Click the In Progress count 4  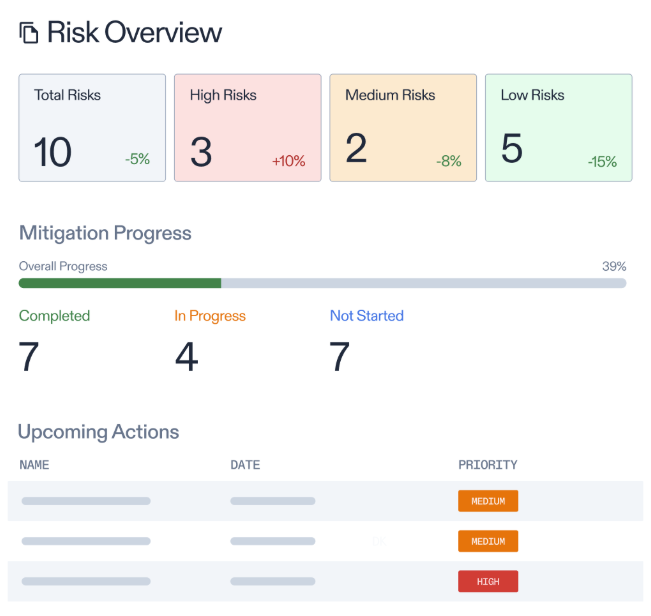click(186, 357)
